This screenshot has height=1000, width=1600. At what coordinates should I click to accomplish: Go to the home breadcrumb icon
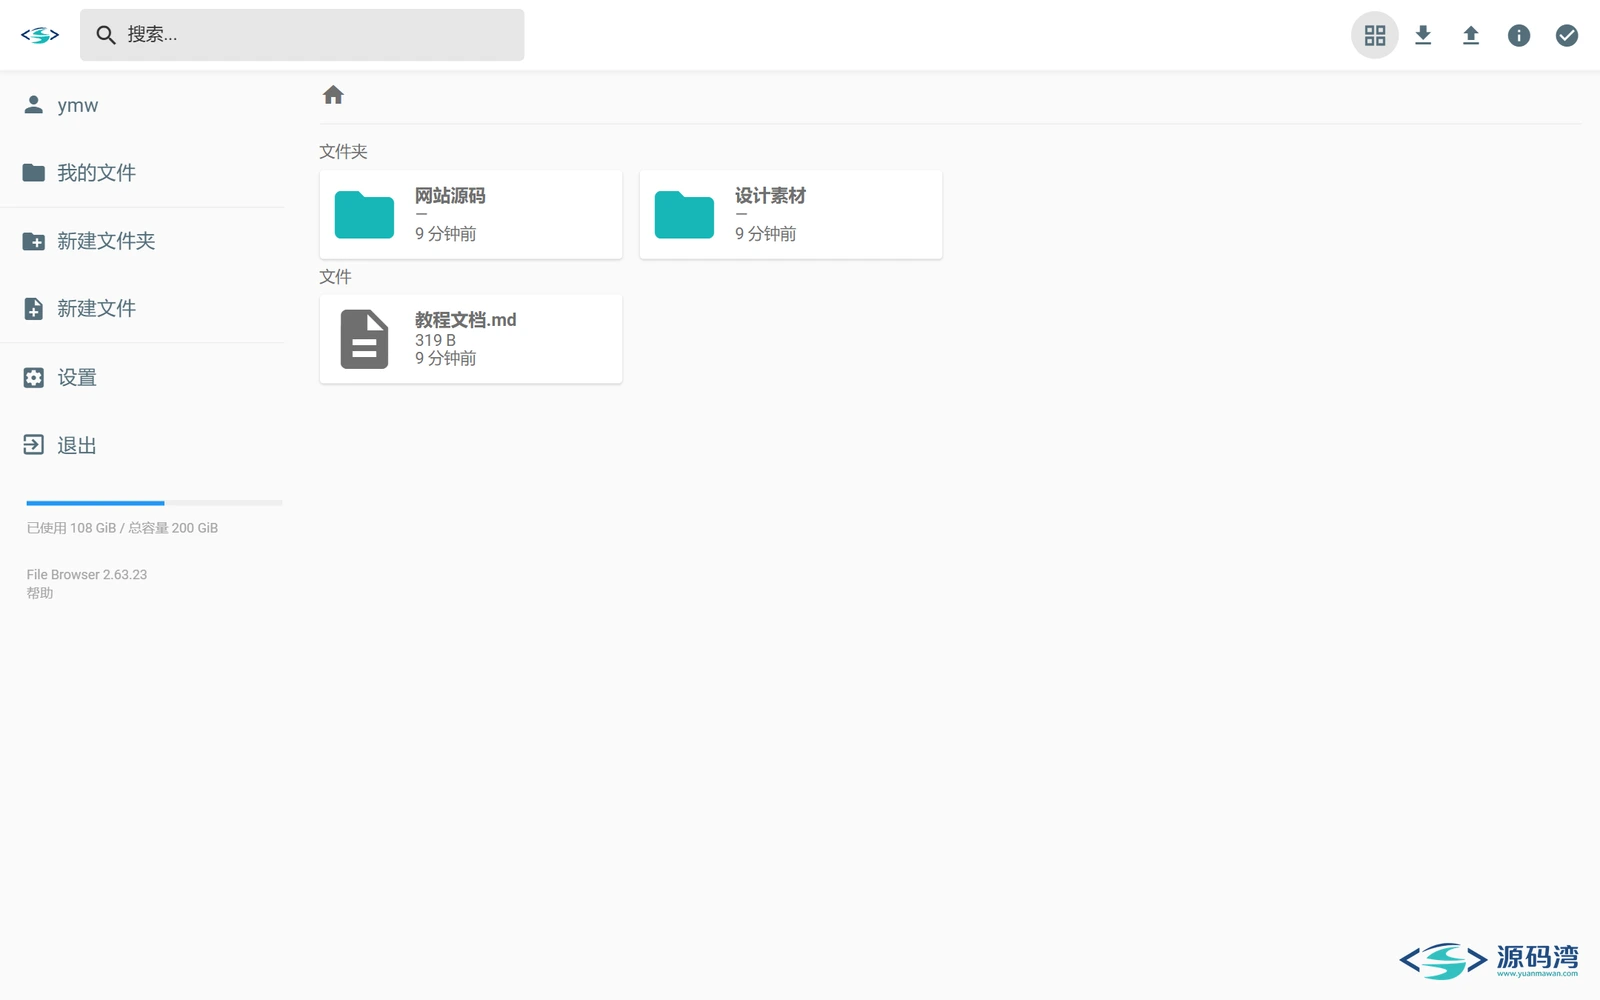point(333,95)
